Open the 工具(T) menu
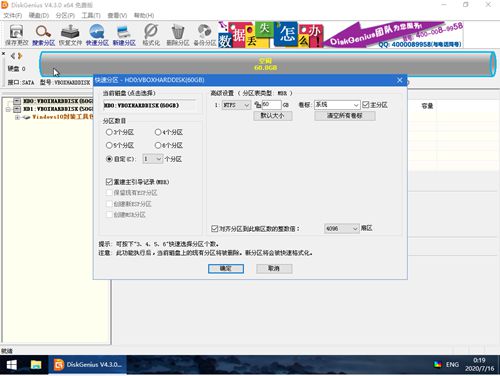The height and width of the screenshot is (376, 500). click(91, 15)
